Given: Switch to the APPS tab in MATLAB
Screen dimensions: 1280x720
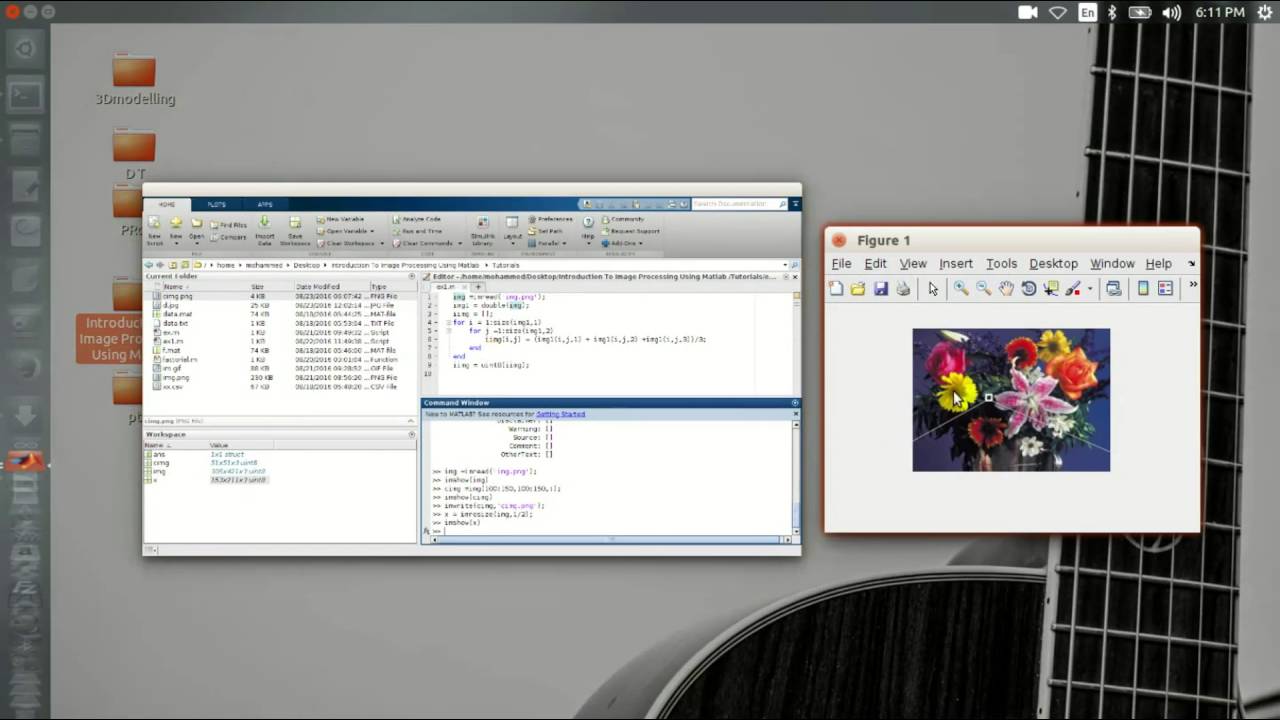Looking at the screenshot, I should click(x=265, y=204).
